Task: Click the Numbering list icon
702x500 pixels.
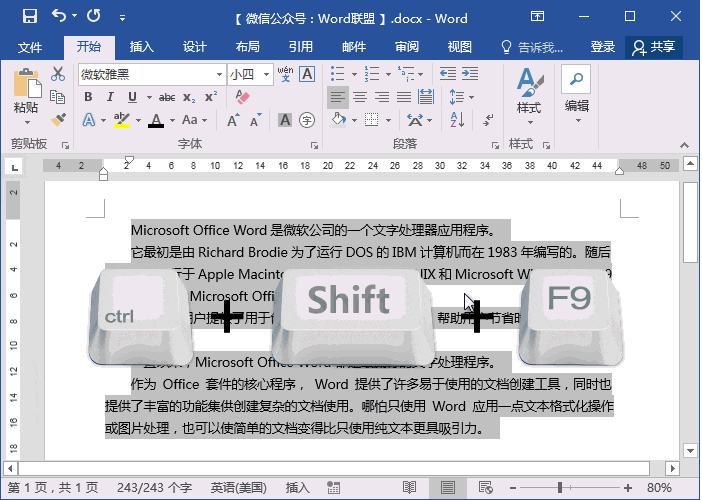Action: coord(372,74)
